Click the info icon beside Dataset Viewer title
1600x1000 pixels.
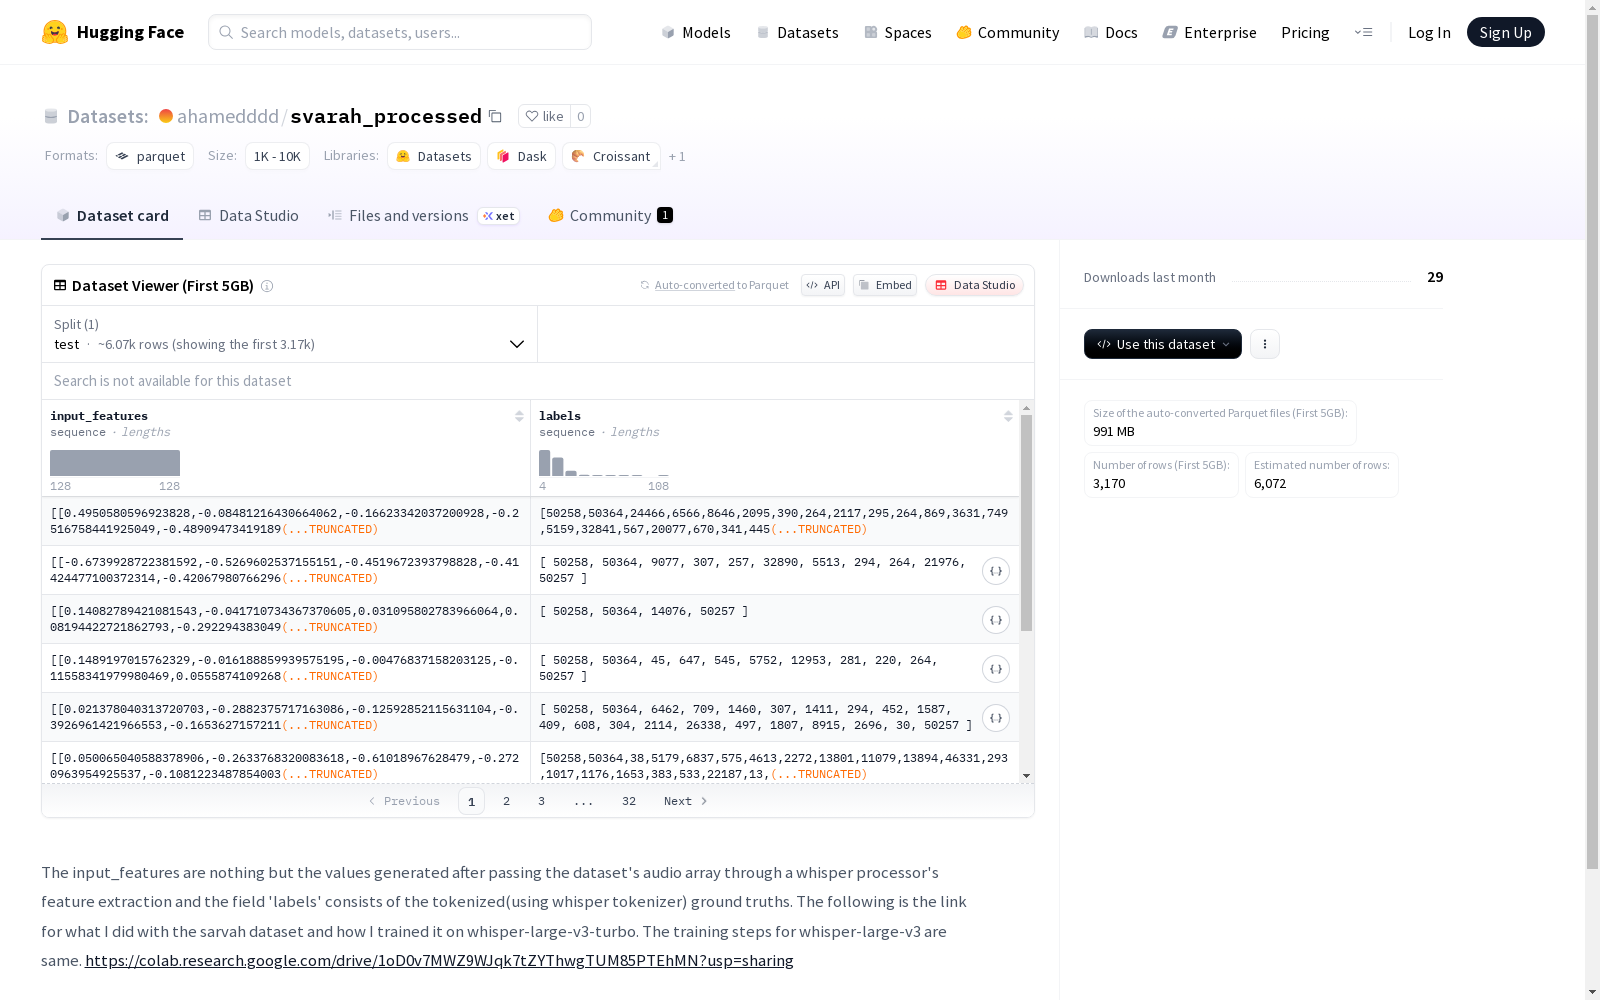(267, 286)
